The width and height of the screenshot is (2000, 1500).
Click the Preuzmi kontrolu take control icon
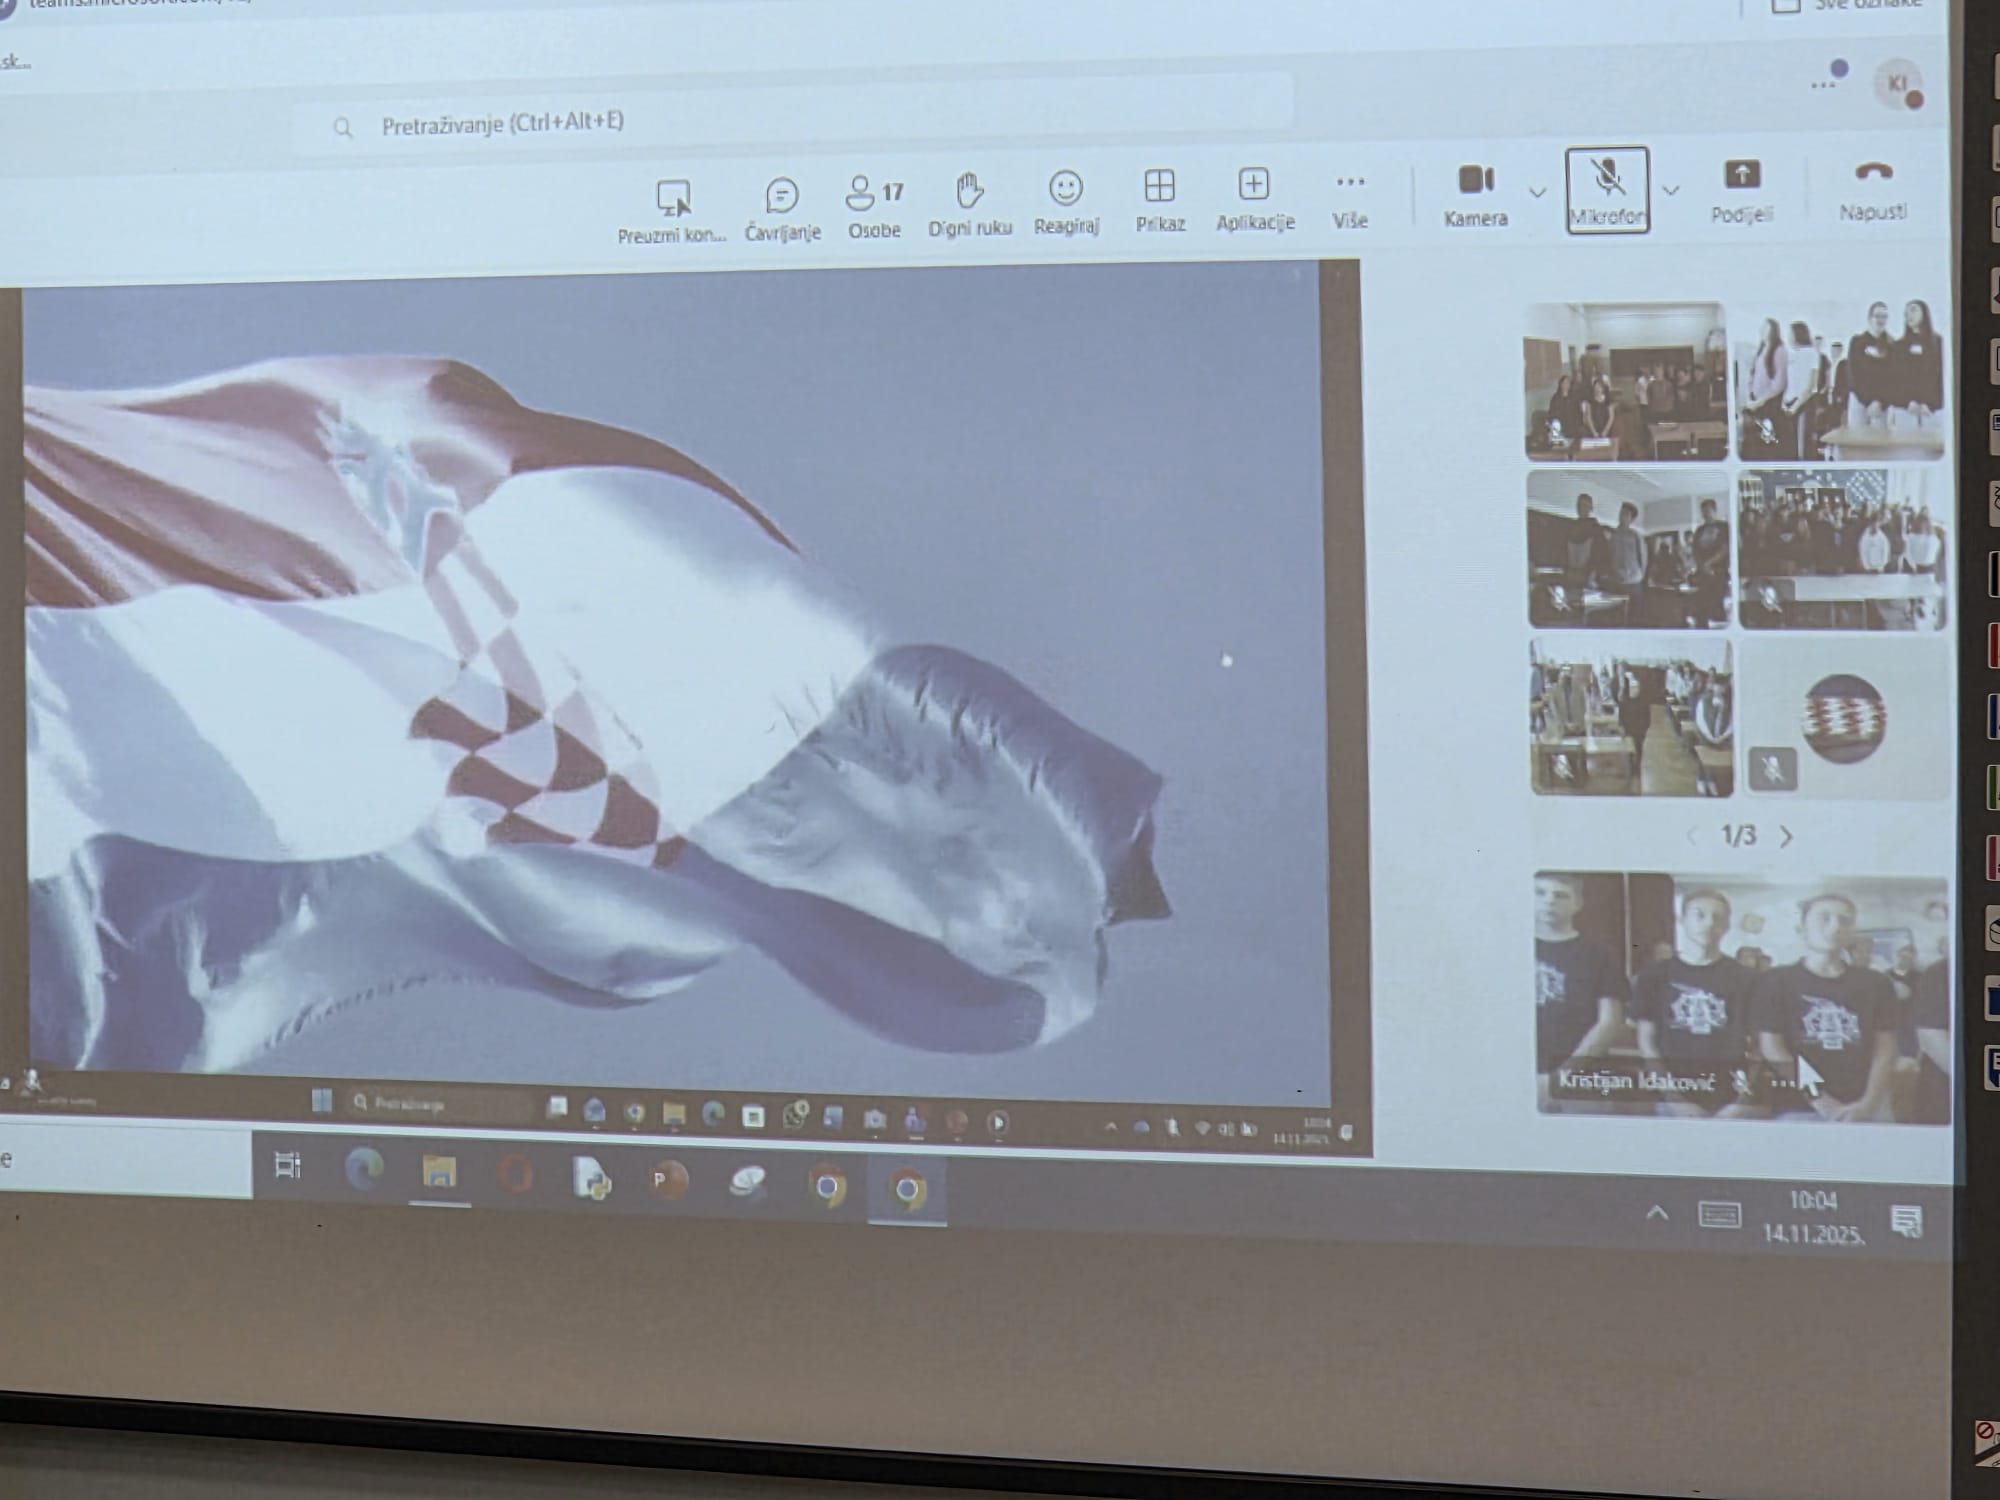tap(673, 199)
